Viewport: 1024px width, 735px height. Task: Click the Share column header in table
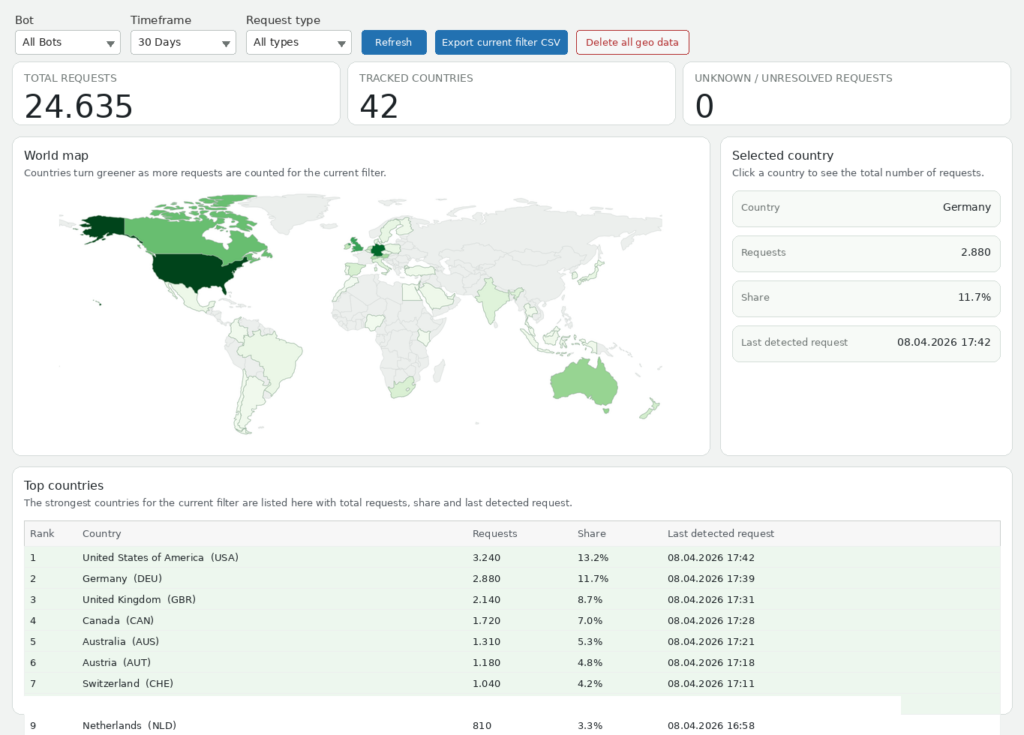(591, 534)
